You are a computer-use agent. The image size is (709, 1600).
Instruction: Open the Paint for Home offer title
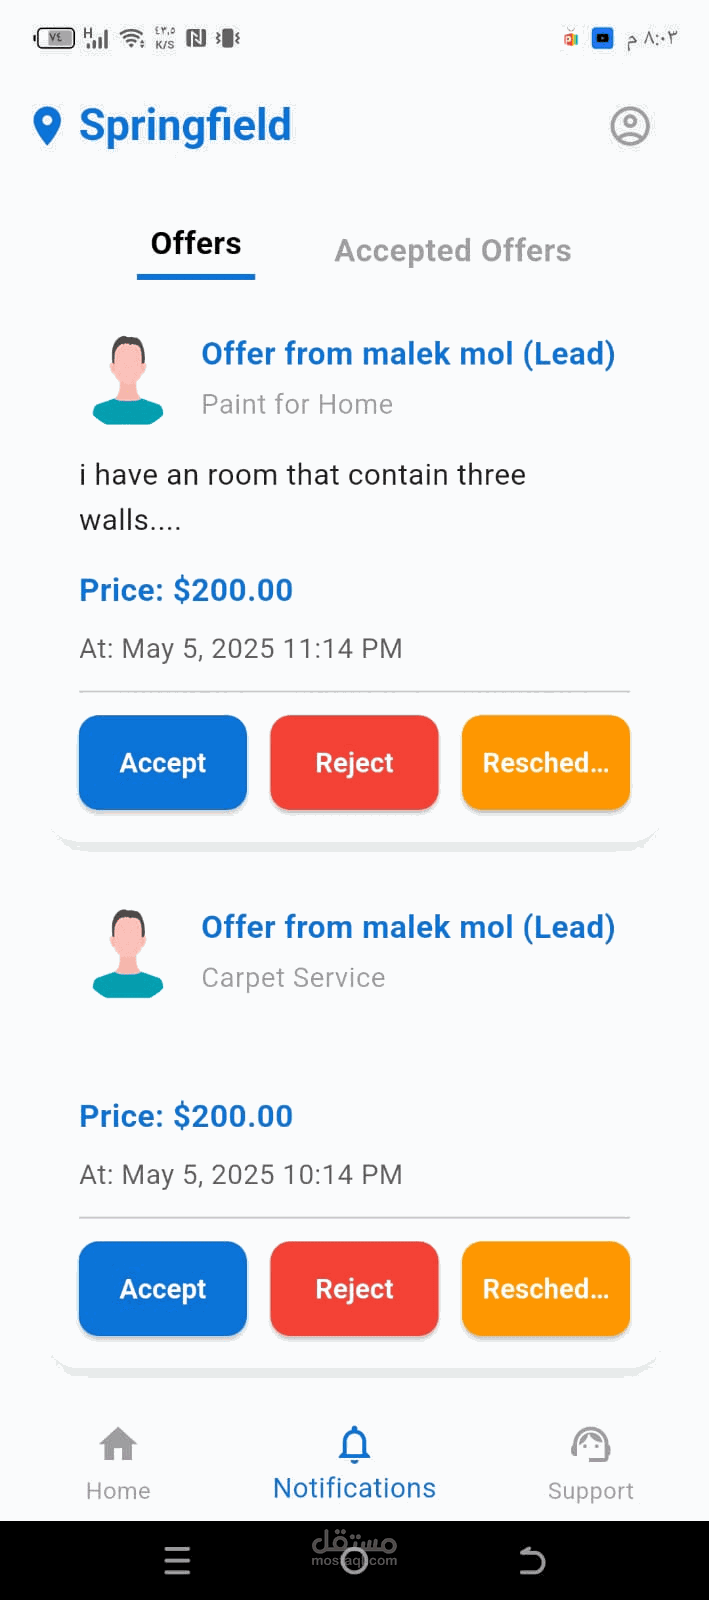tap(408, 354)
